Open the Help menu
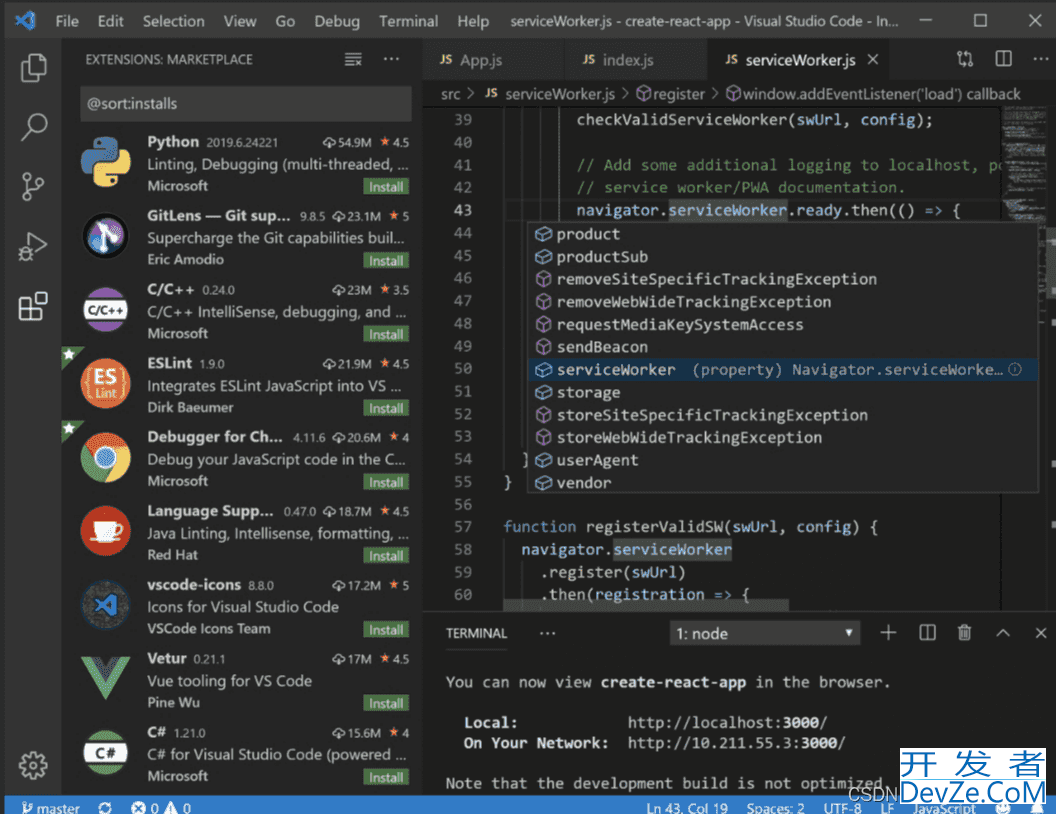Image resolution: width=1056 pixels, height=814 pixels. point(473,21)
